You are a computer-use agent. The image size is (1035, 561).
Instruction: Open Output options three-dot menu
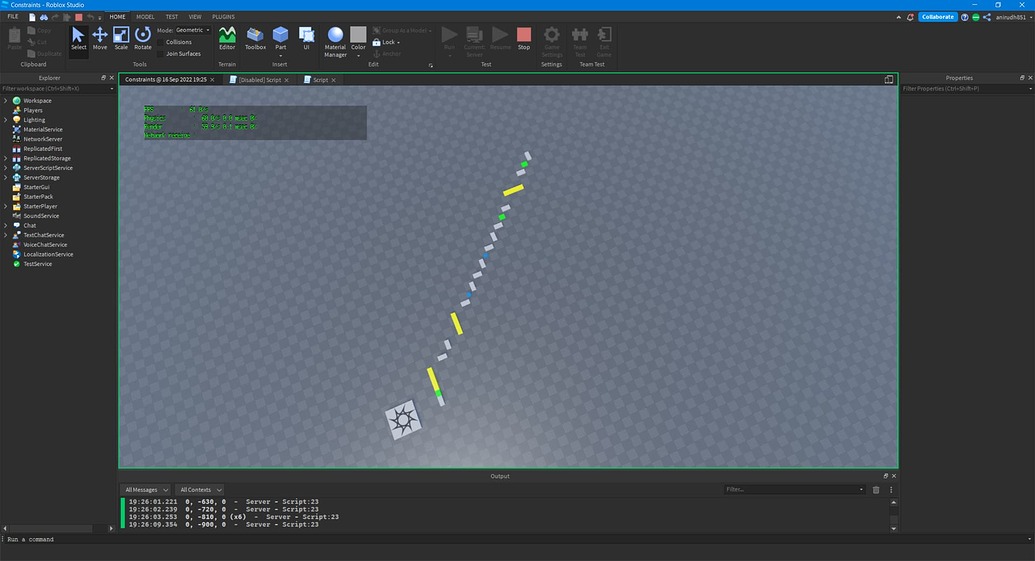(891, 490)
